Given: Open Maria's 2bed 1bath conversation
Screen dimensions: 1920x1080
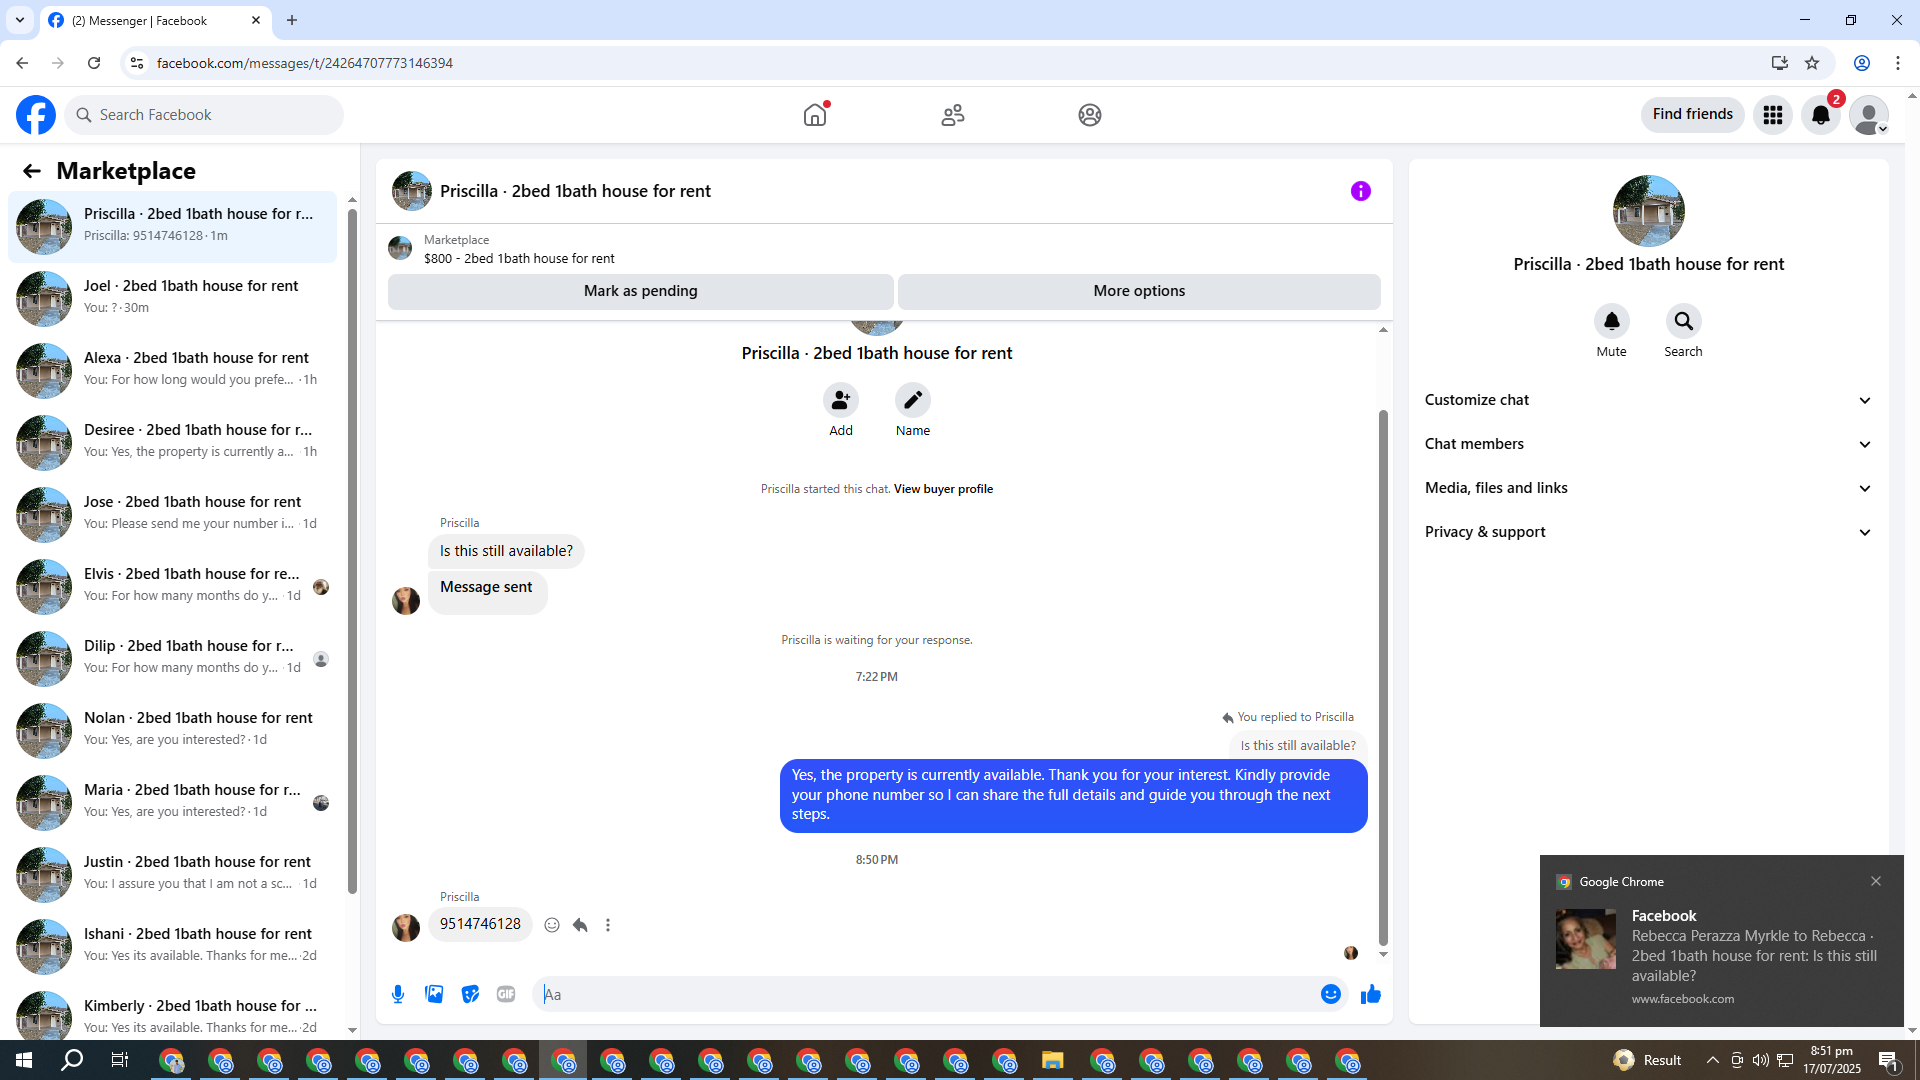Looking at the screenshot, I should 172,802.
